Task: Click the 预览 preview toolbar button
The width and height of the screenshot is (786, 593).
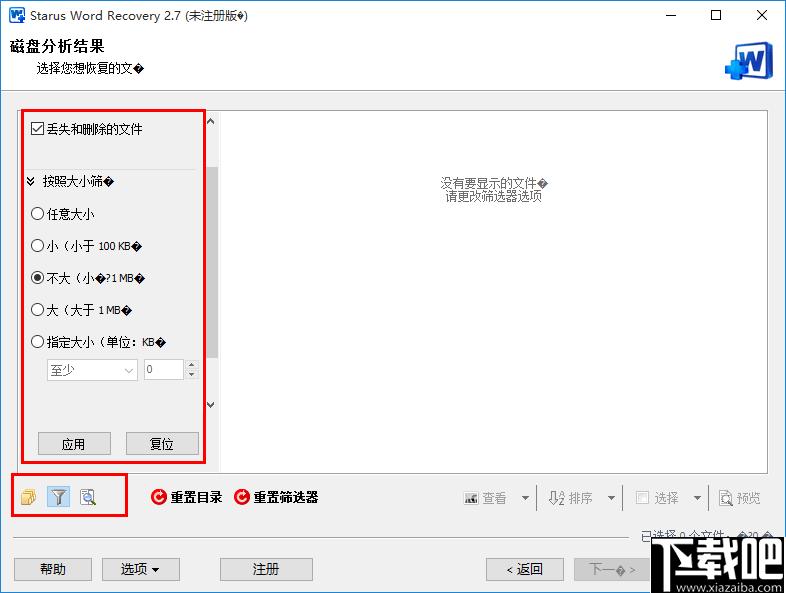Action: 740,498
